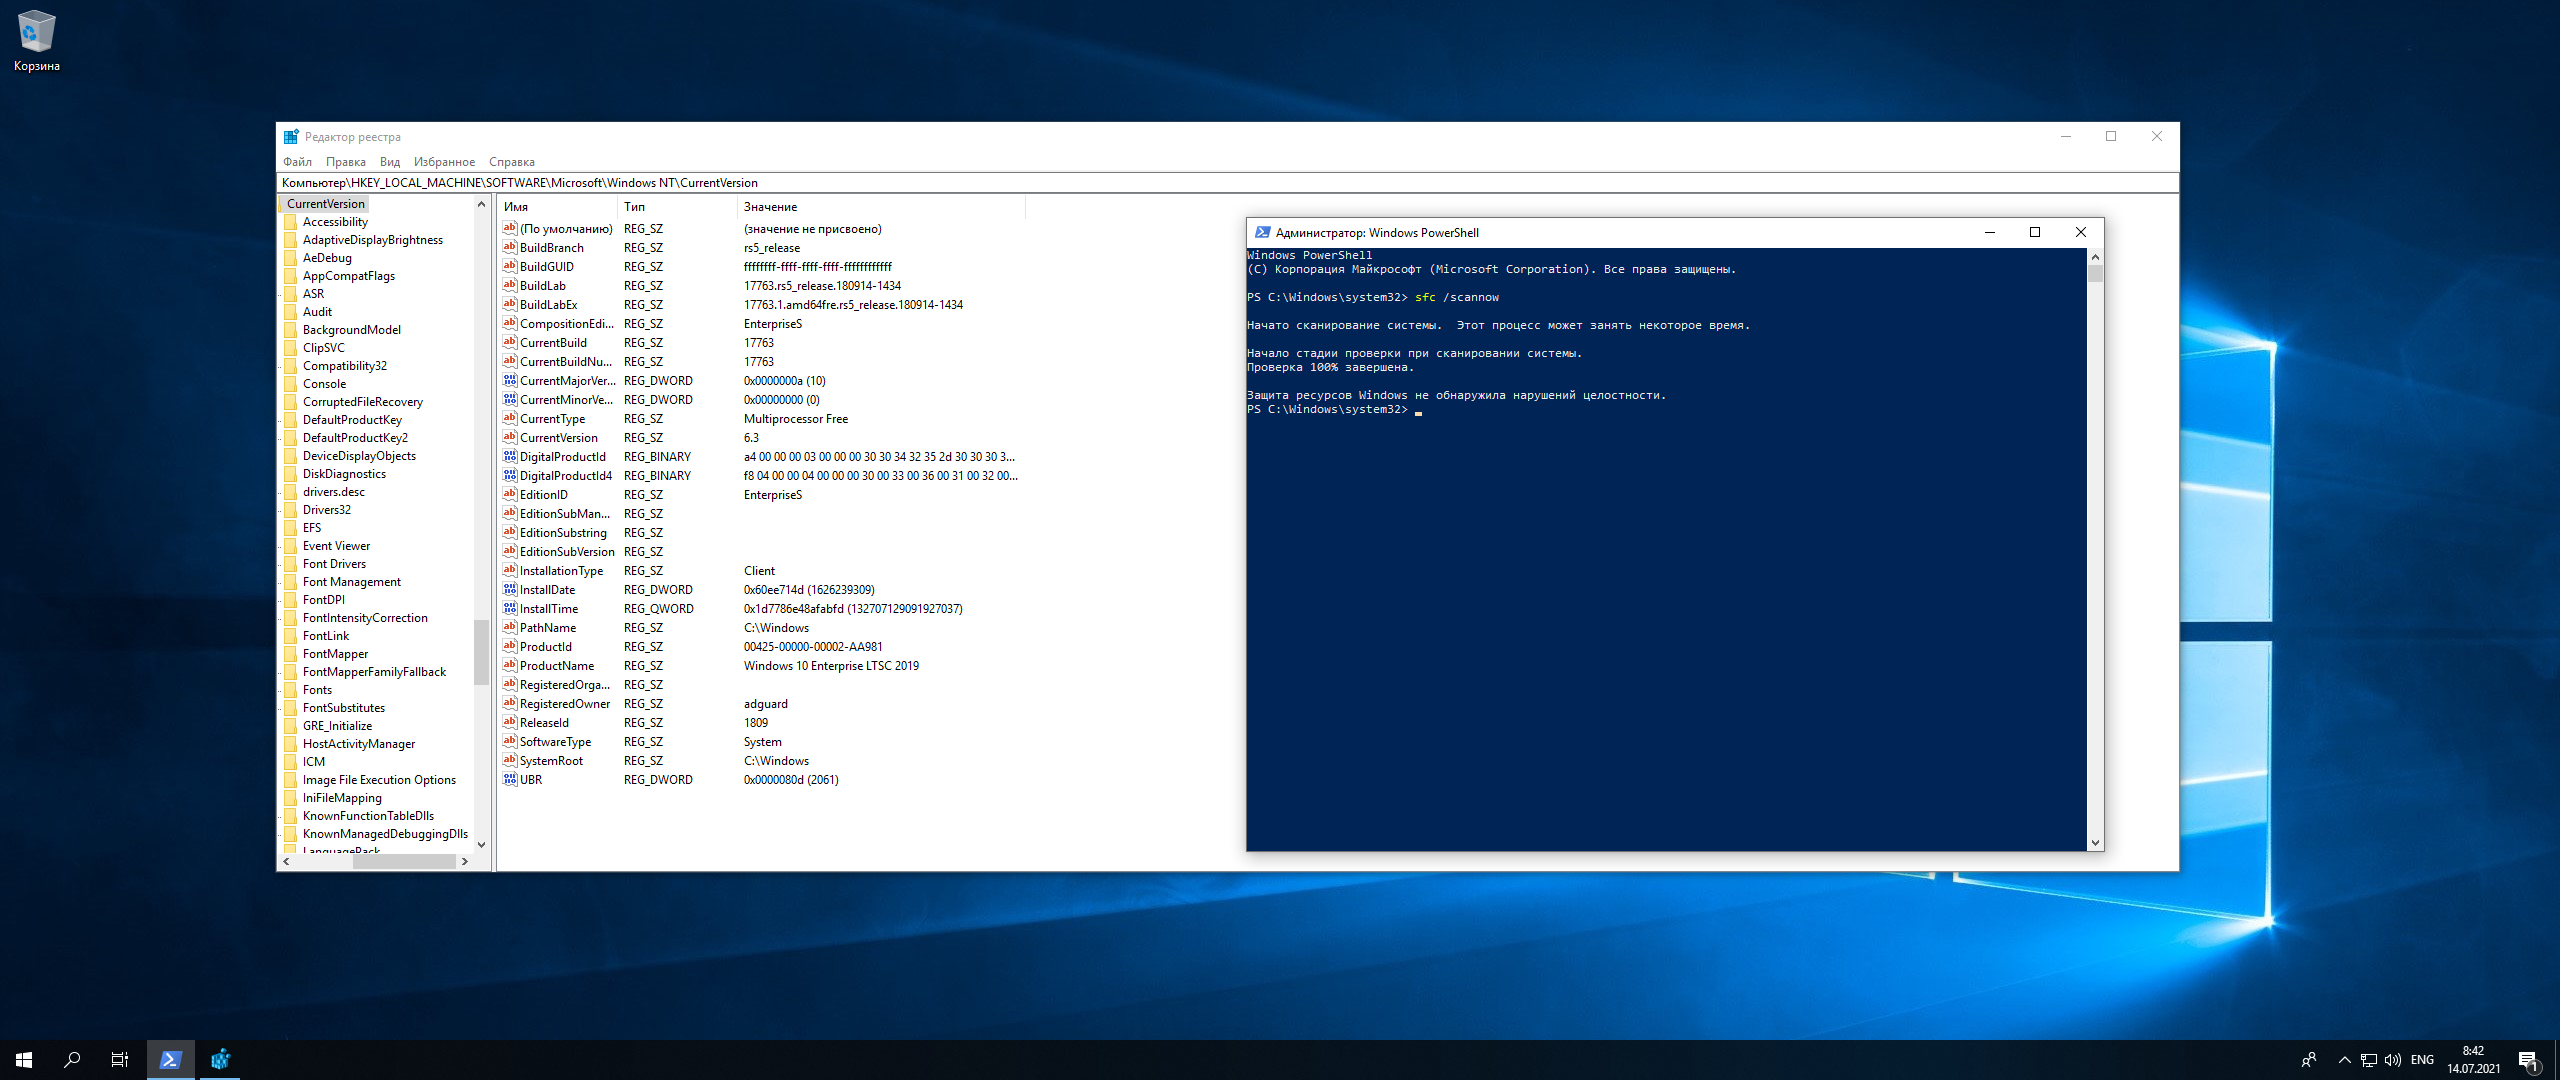This screenshot has height=1080, width=2560.
Task: Click registry tree horizontal scroll left arrow
Action: point(286,861)
